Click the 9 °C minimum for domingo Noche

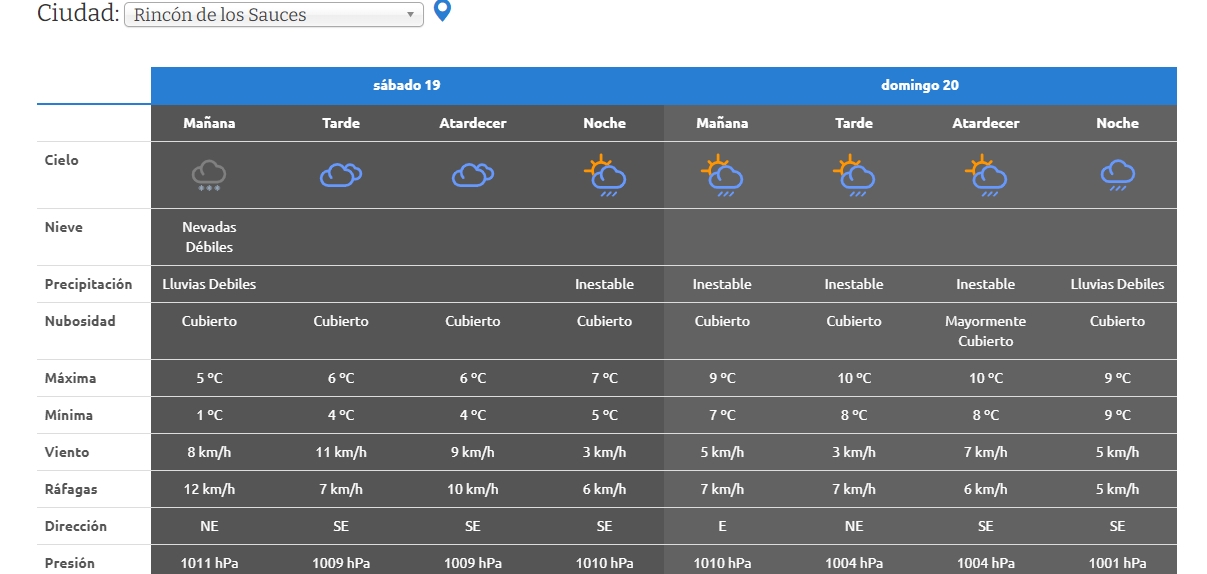(1117, 415)
